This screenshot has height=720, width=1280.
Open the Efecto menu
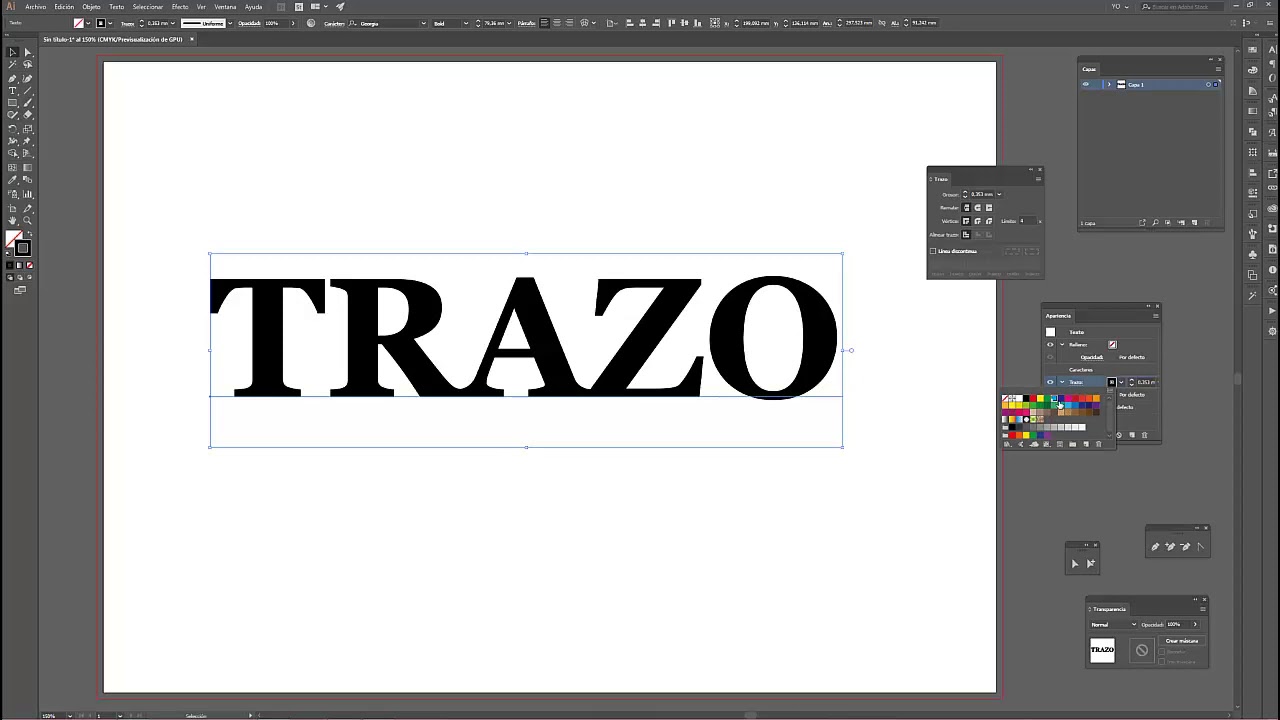(180, 6)
